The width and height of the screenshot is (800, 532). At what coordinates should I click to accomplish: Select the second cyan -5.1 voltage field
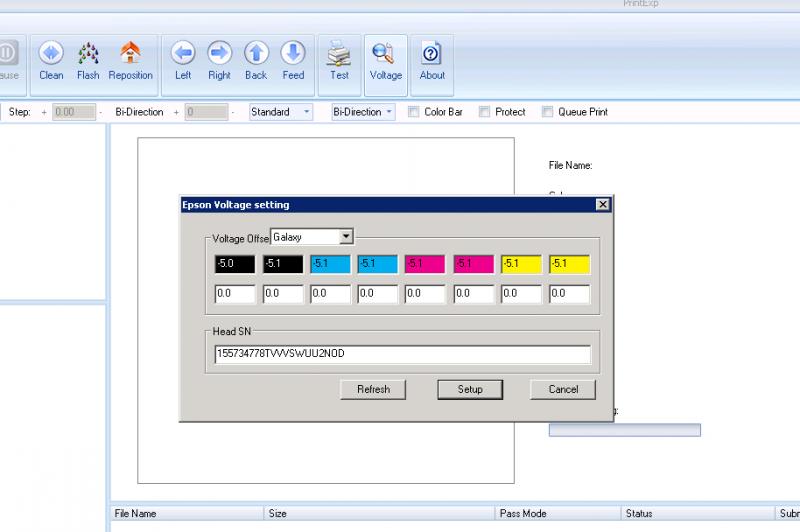(x=378, y=264)
